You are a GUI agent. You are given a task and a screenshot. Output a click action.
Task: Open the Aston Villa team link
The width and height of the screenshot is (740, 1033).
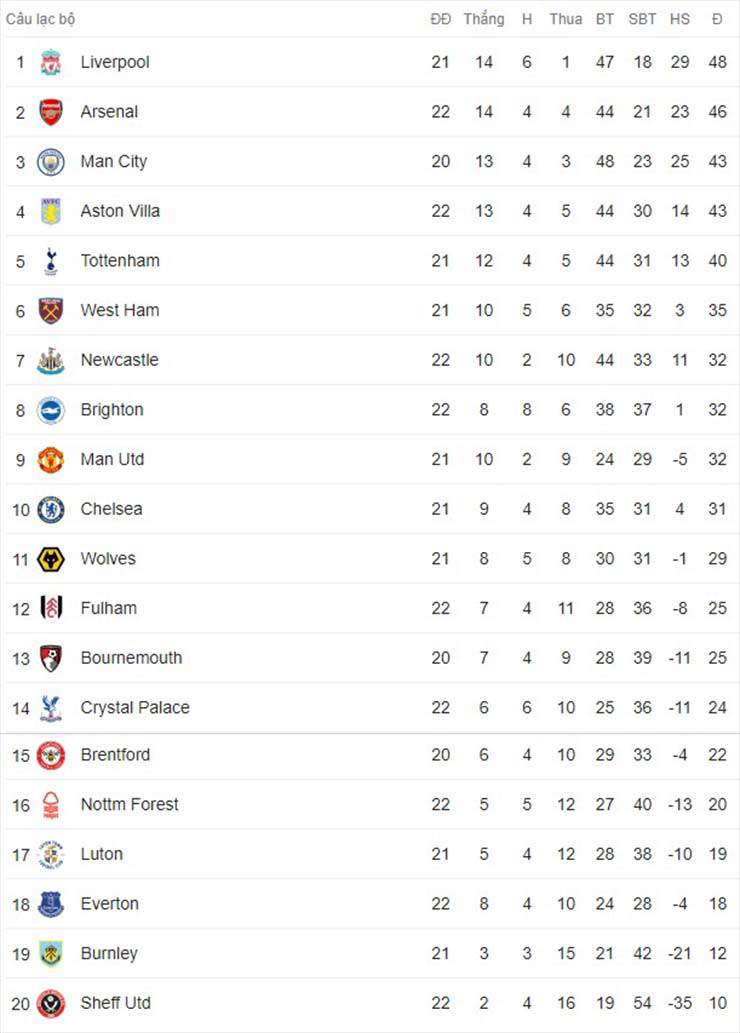[120, 211]
